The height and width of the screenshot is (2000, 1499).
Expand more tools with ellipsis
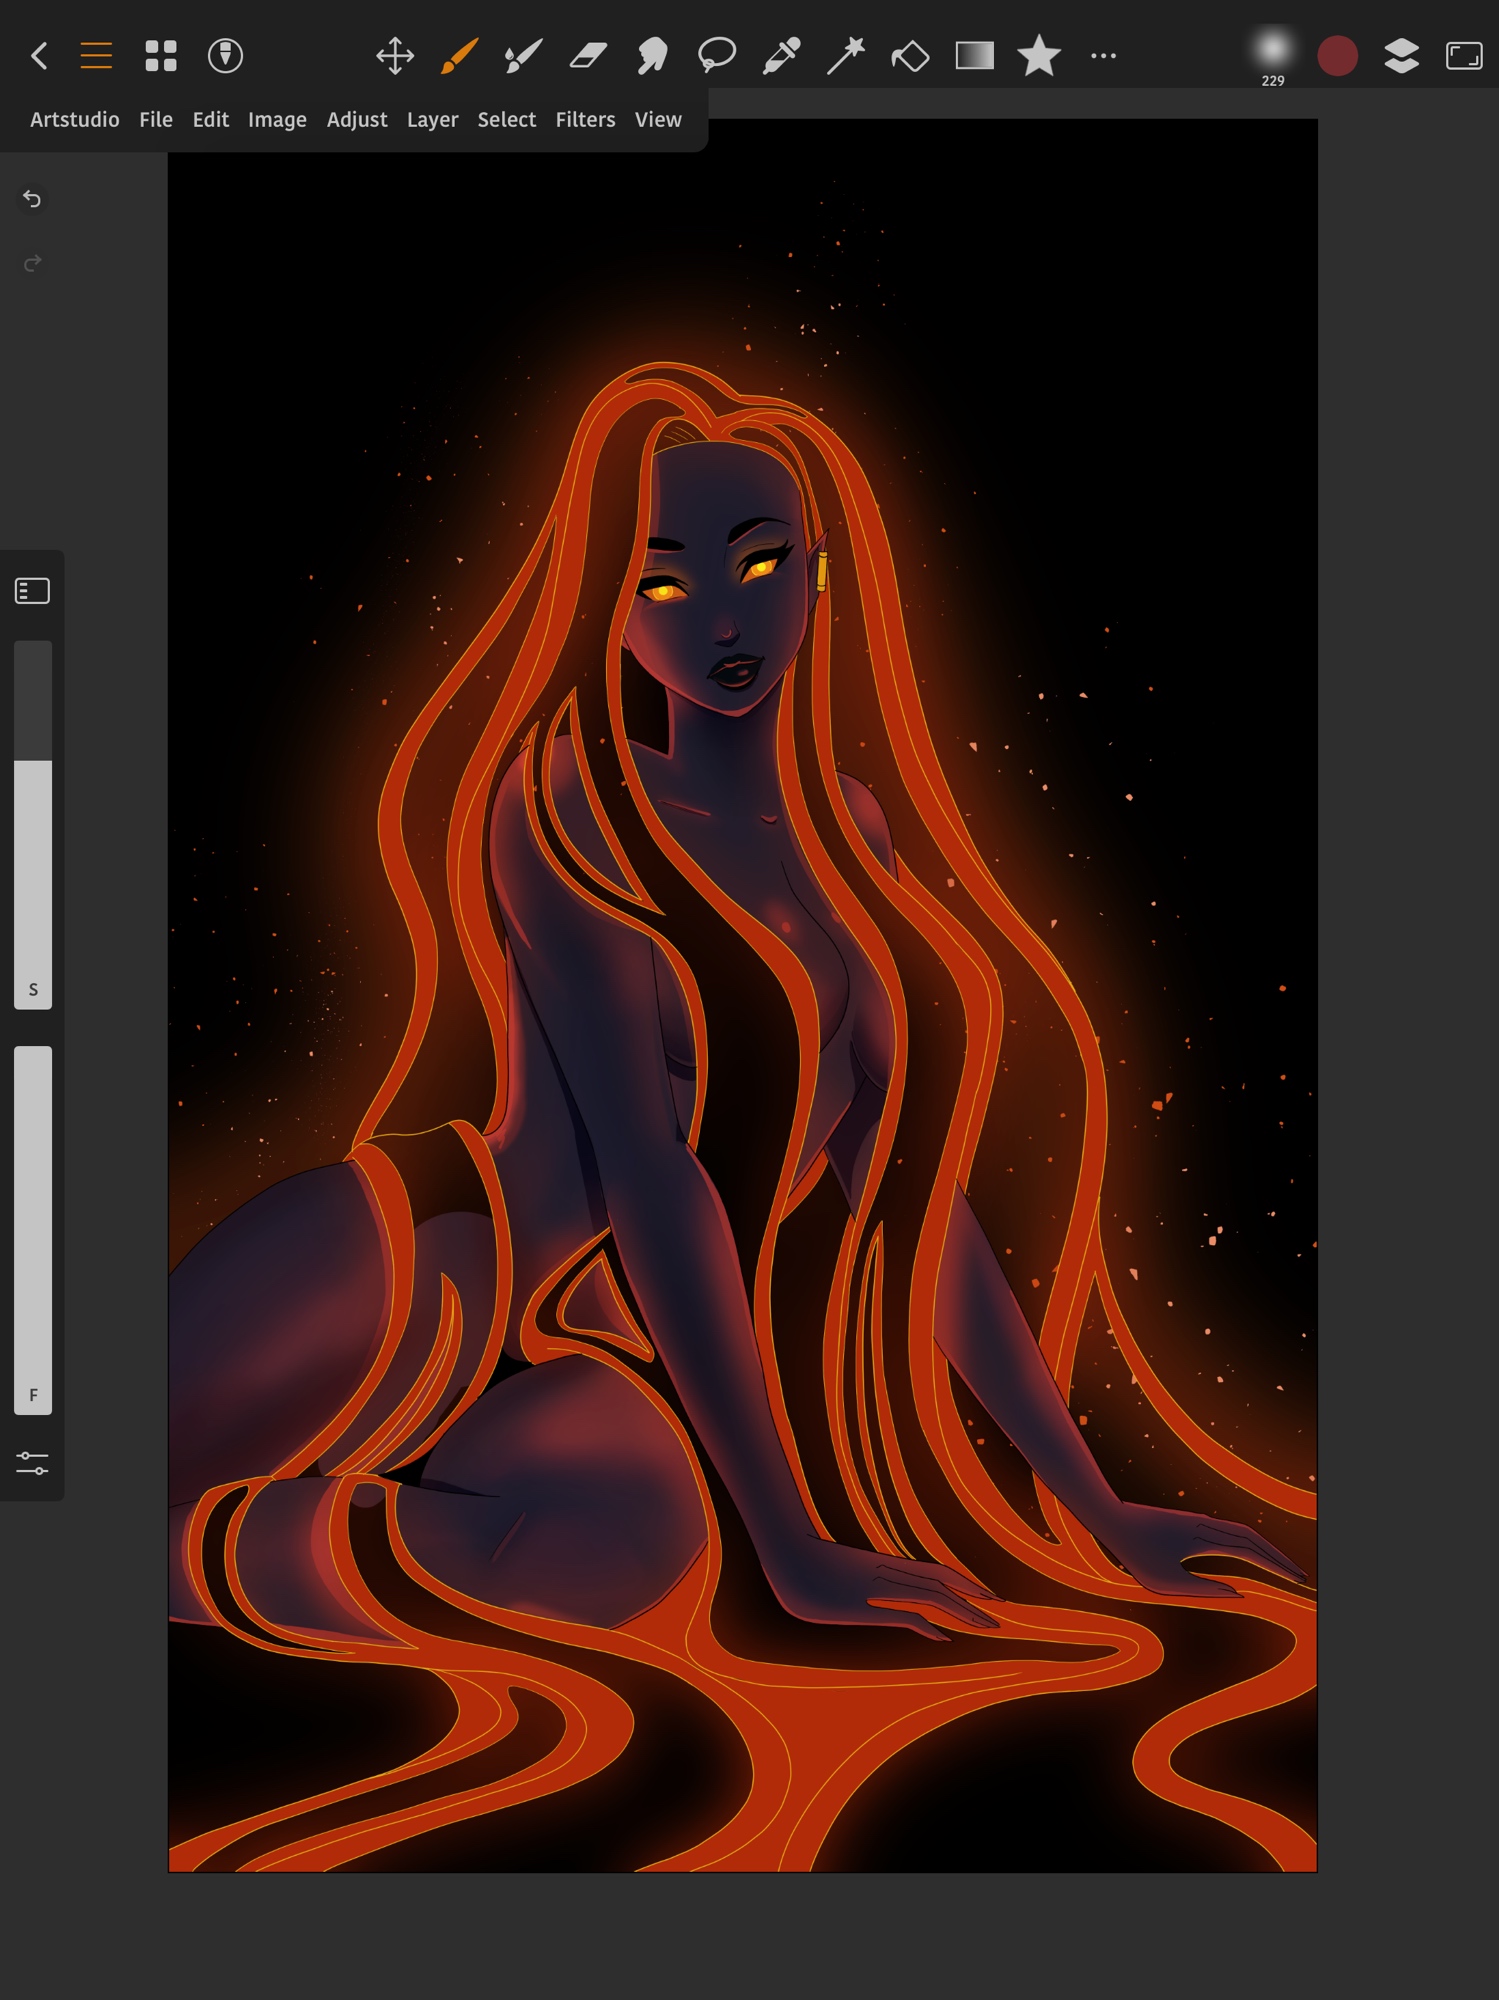pos(1103,56)
